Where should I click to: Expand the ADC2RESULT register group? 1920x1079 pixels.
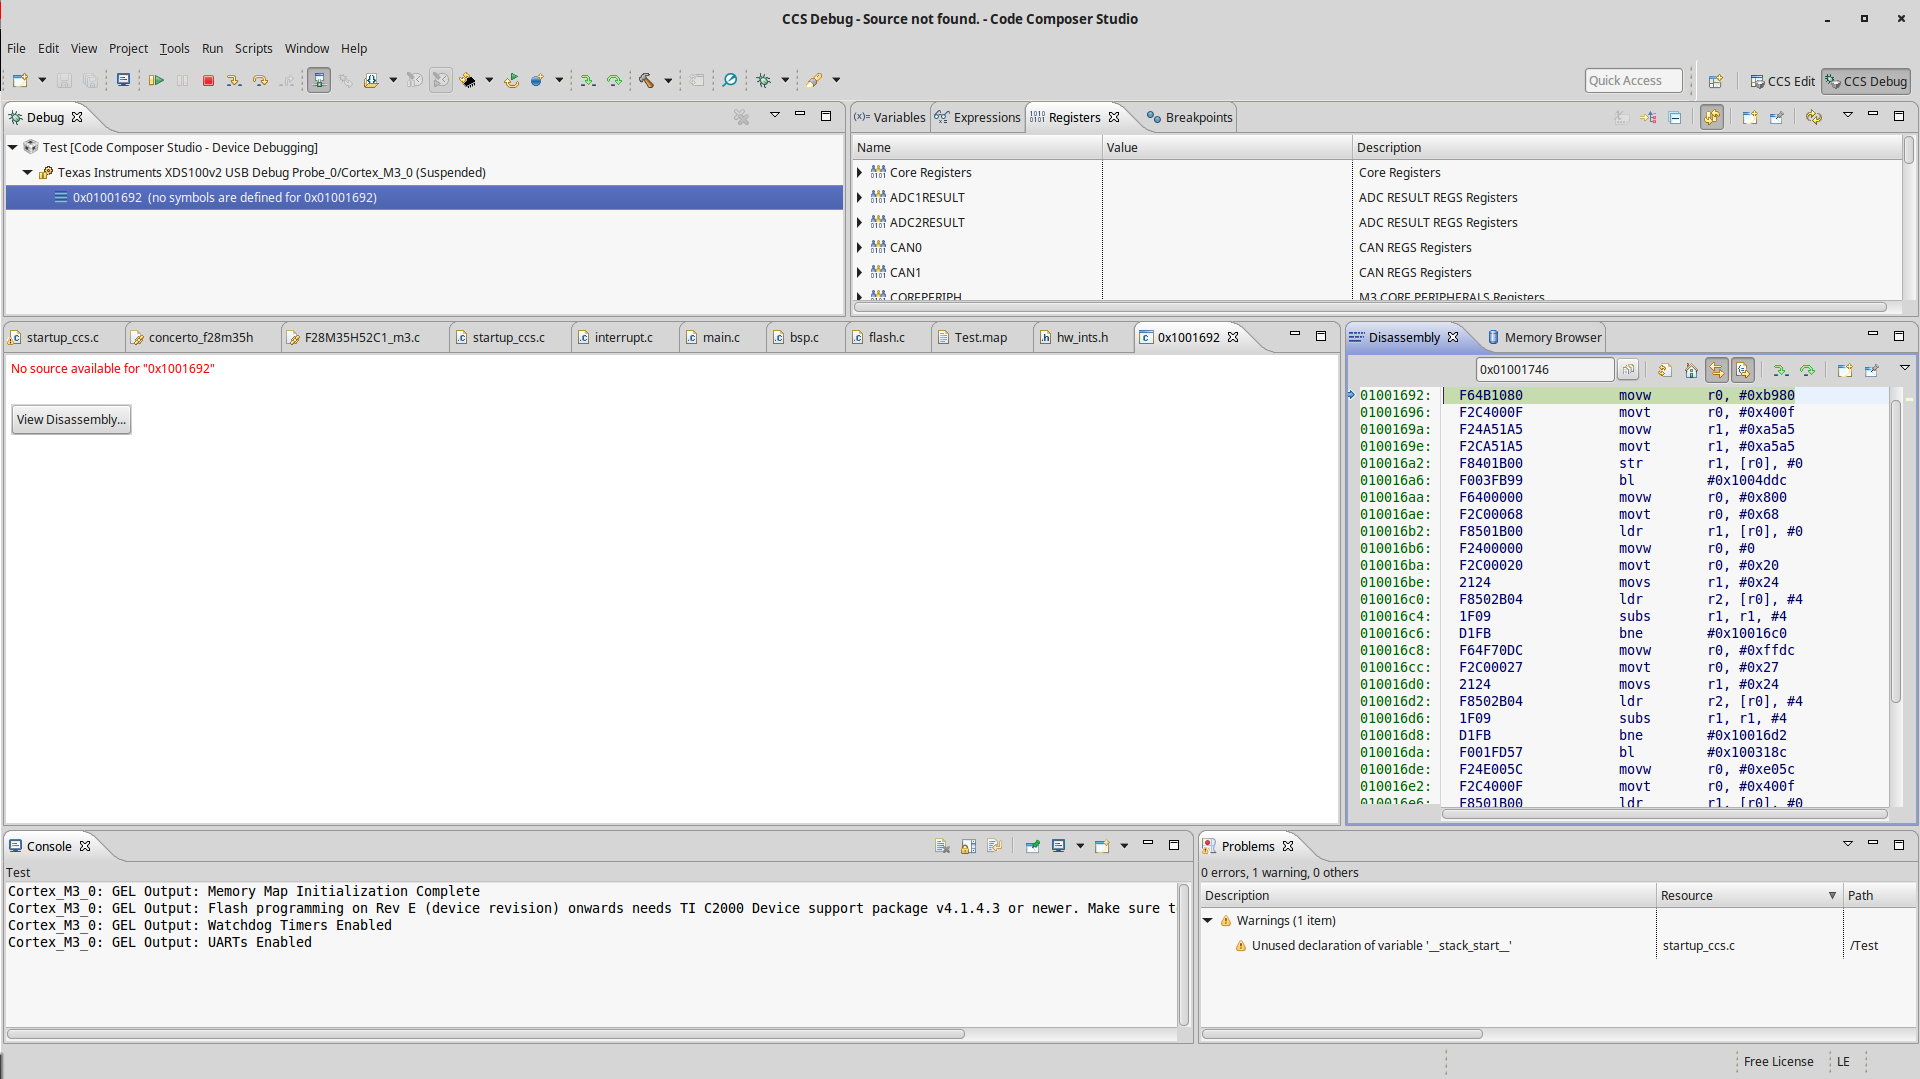859,223
